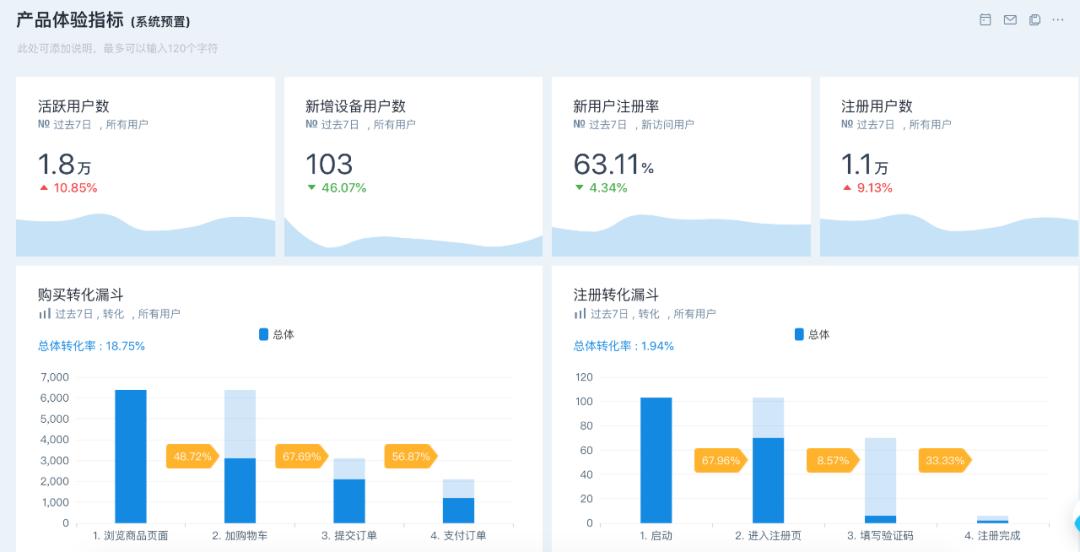This screenshot has height=552, width=1080.
Task: Click the 1. 启动 axis label
Action: (x=656, y=536)
